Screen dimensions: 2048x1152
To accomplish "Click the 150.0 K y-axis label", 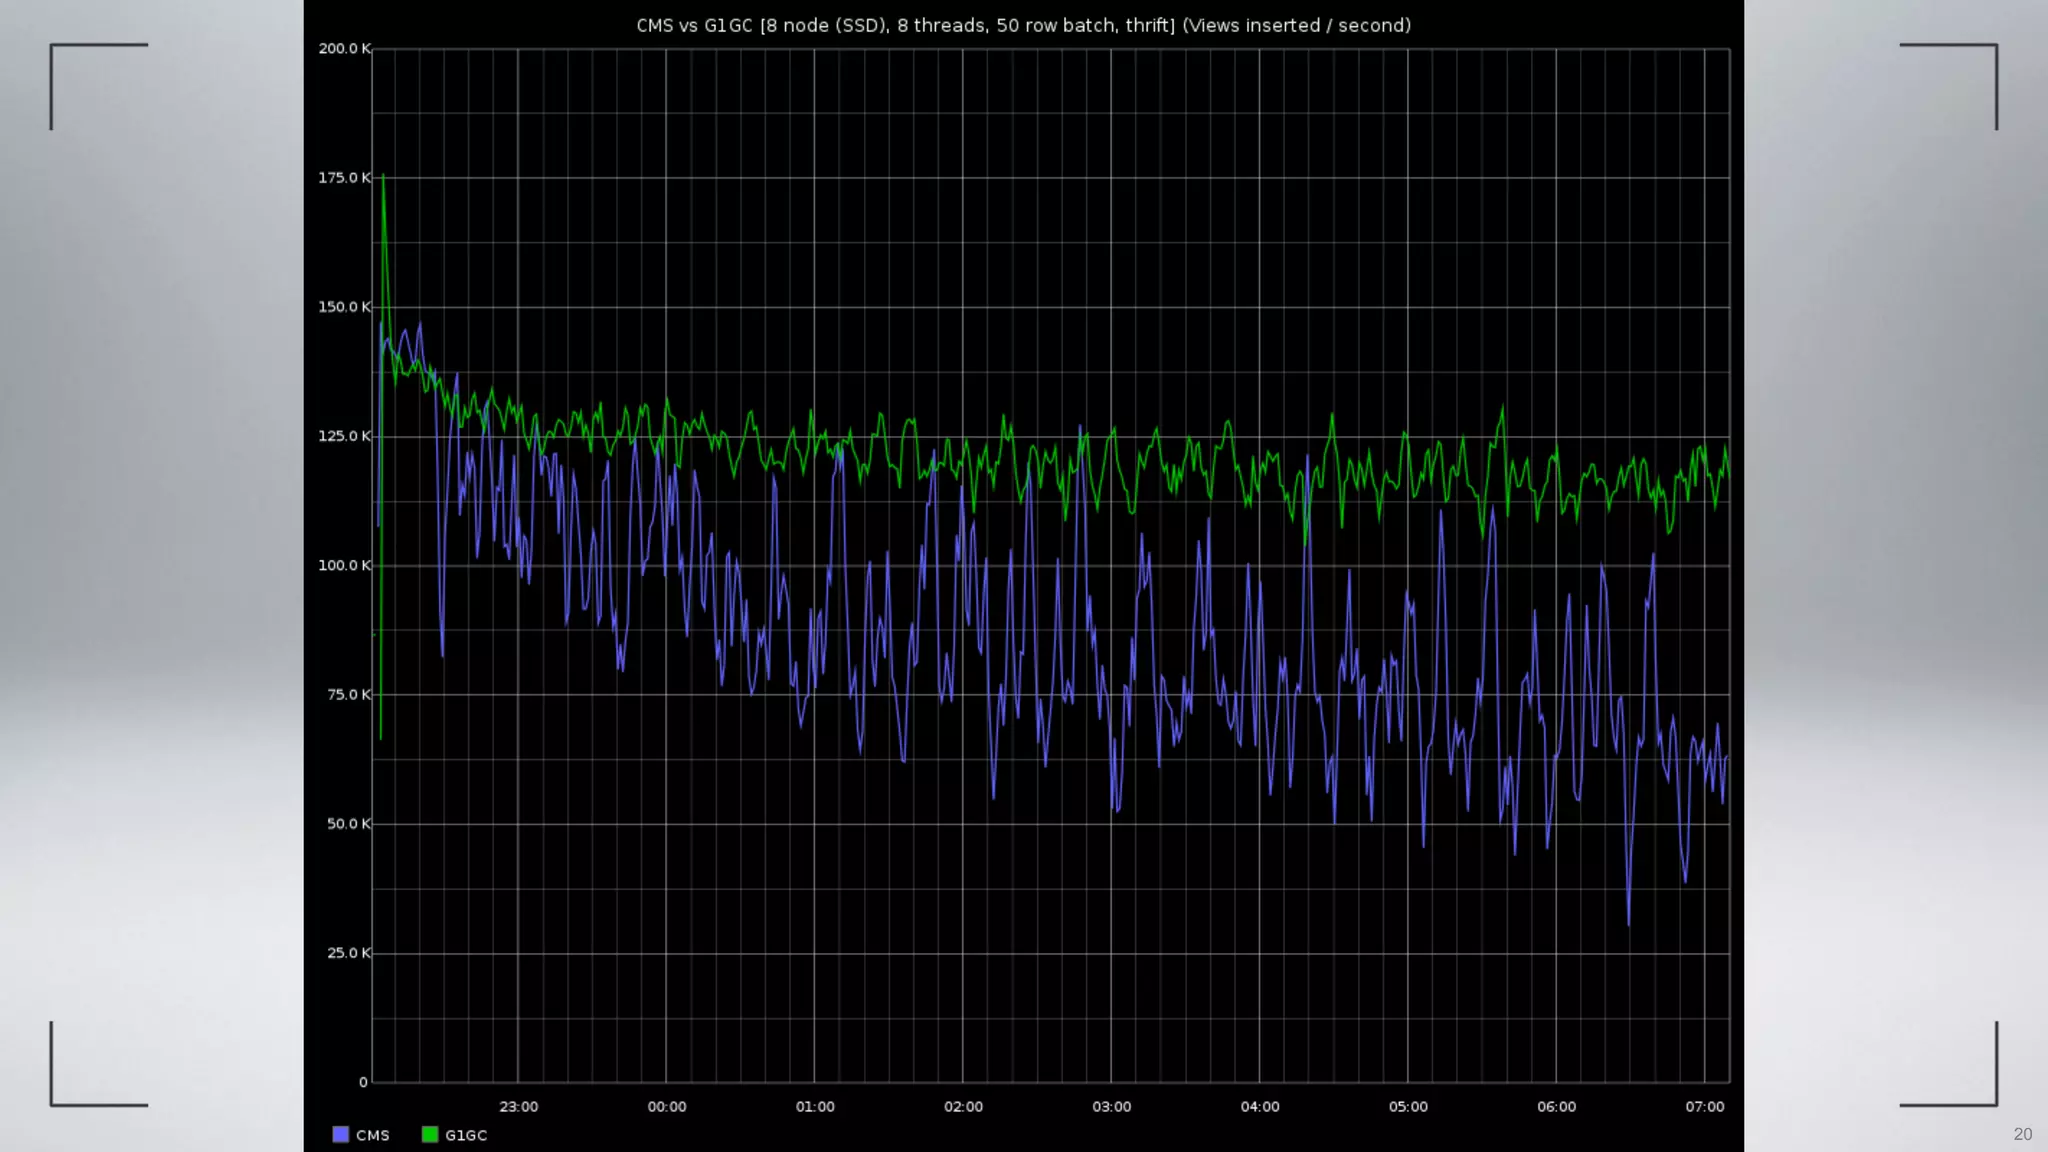I will [344, 307].
